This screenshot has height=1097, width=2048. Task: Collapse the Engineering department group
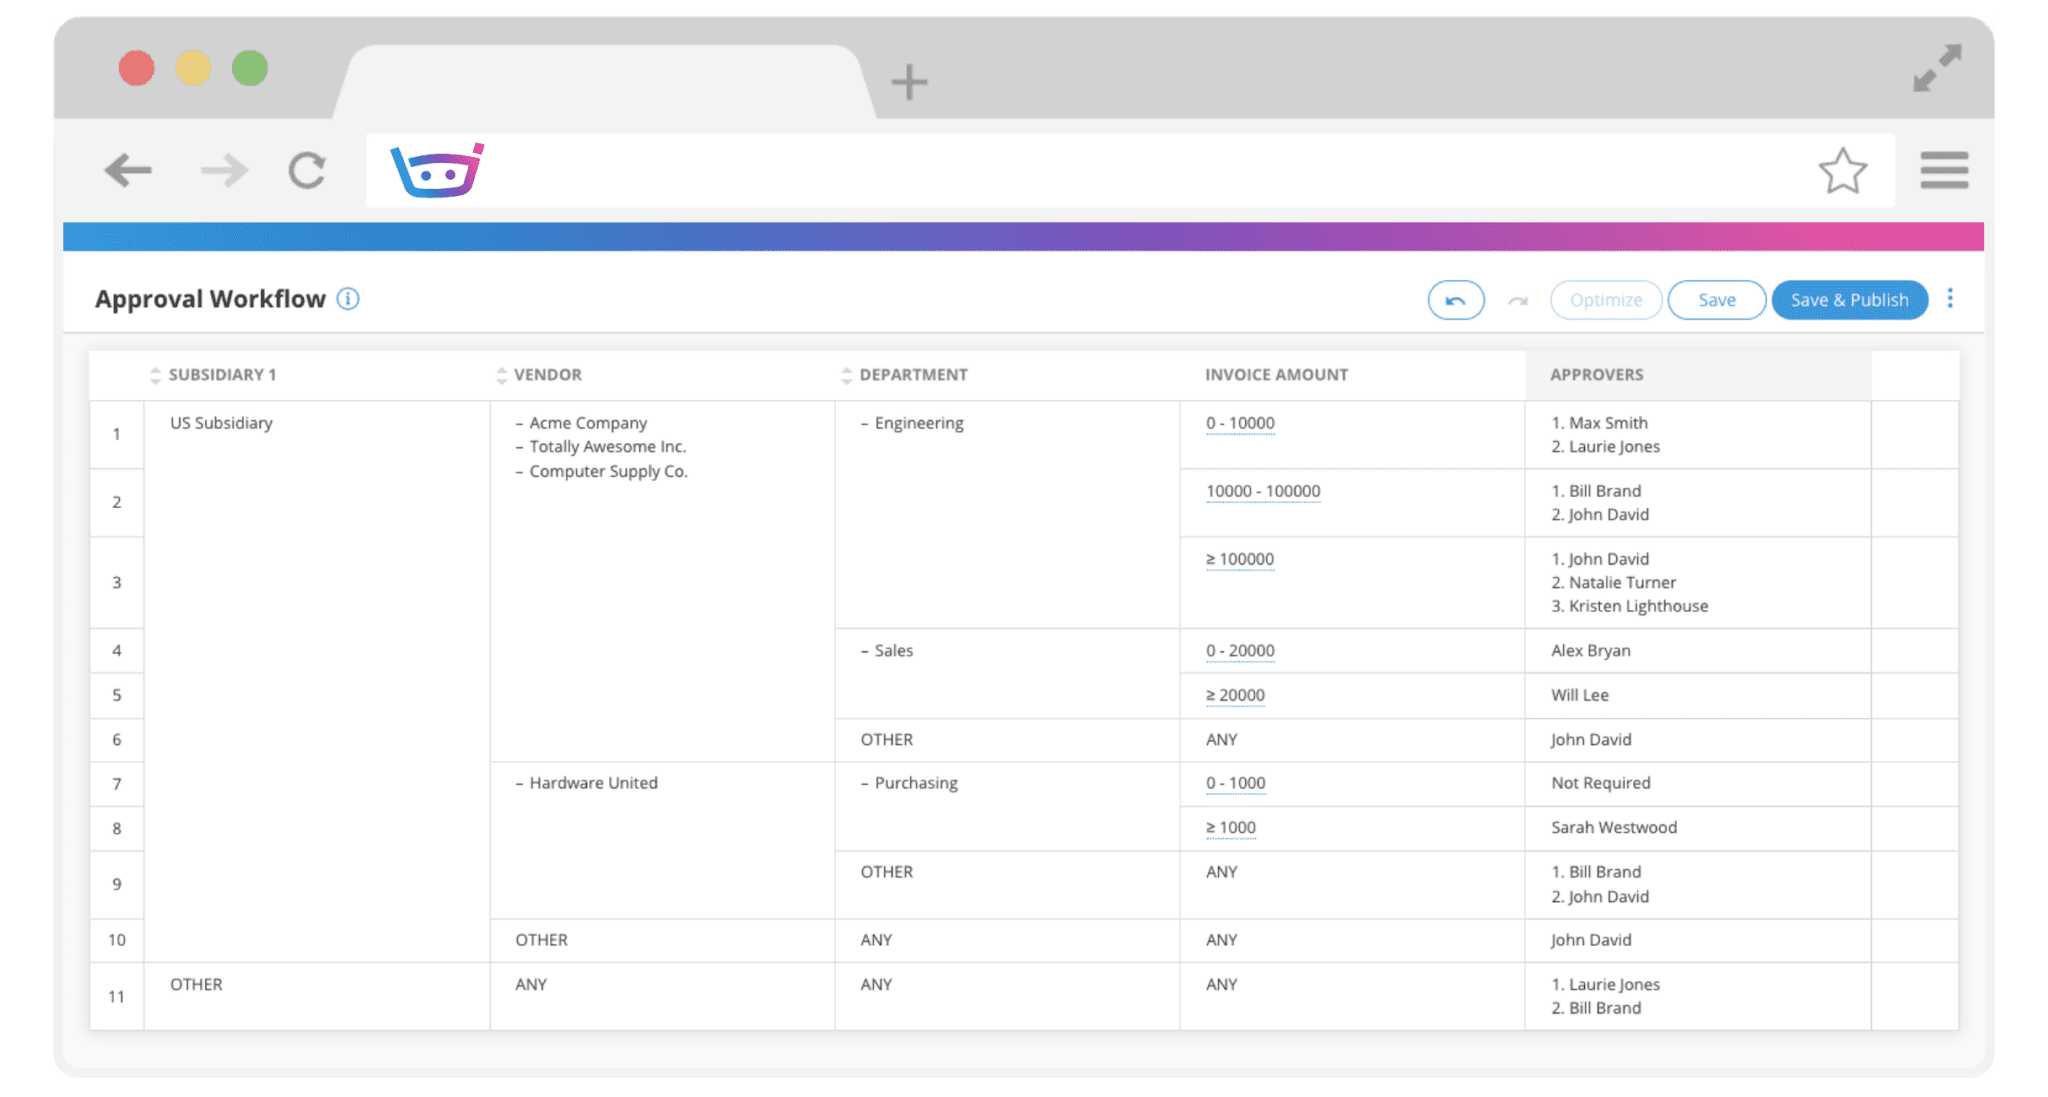tap(866, 423)
